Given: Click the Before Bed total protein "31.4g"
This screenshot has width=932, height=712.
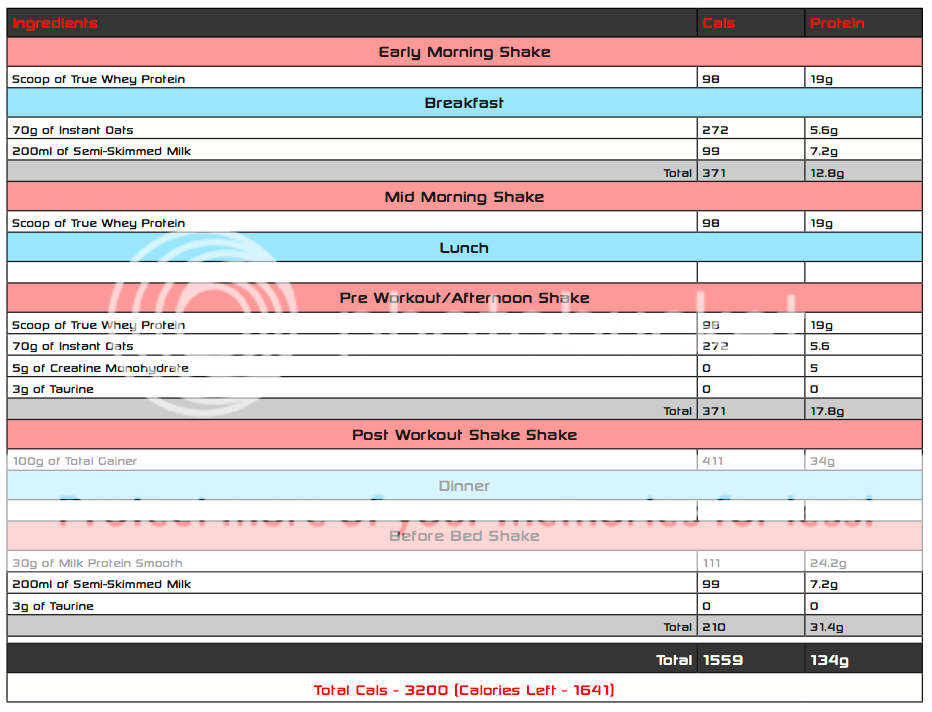Looking at the screenshot, I should pos(827,627).
